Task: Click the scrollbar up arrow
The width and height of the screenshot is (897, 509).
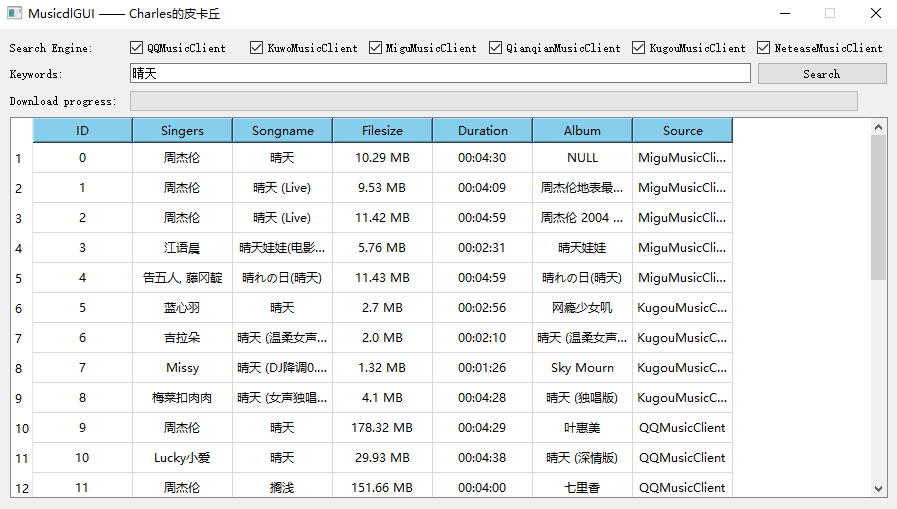Action: click(879, 127)
